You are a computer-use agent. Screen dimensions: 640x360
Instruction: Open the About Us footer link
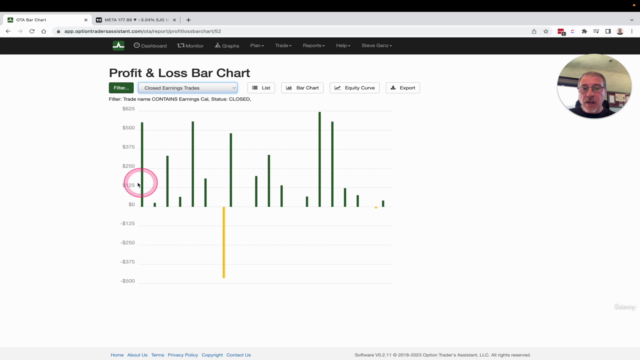coord(137,355)
